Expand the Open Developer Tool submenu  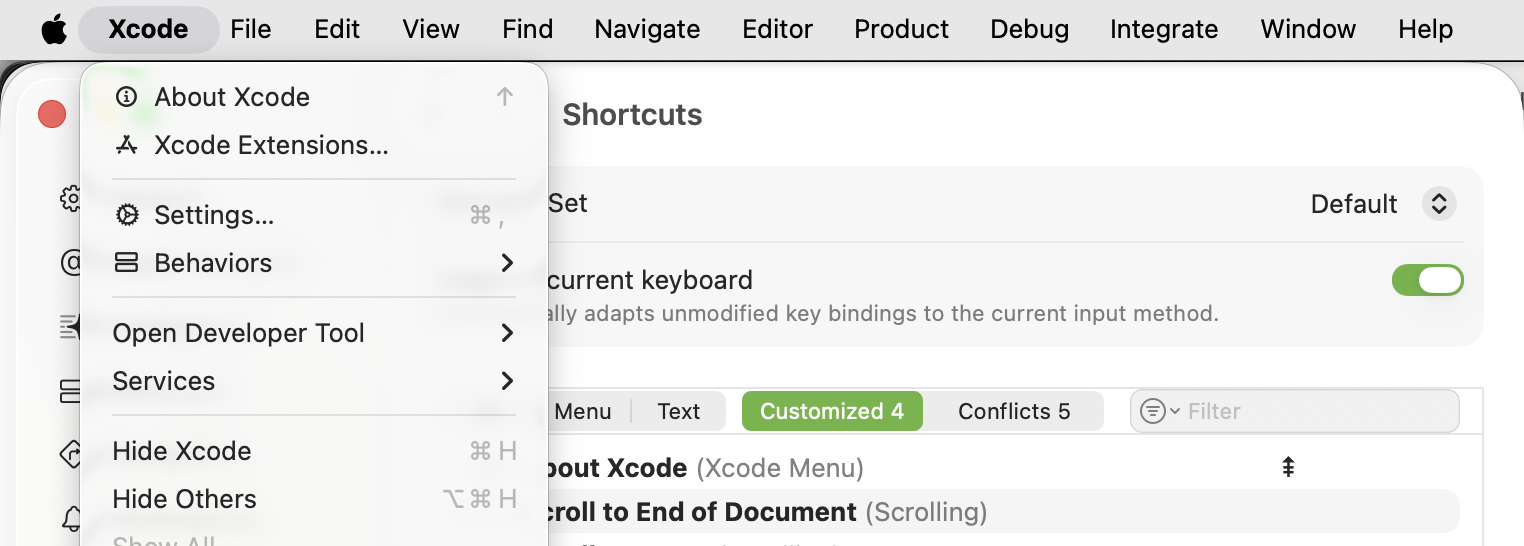tap(507, 333)
